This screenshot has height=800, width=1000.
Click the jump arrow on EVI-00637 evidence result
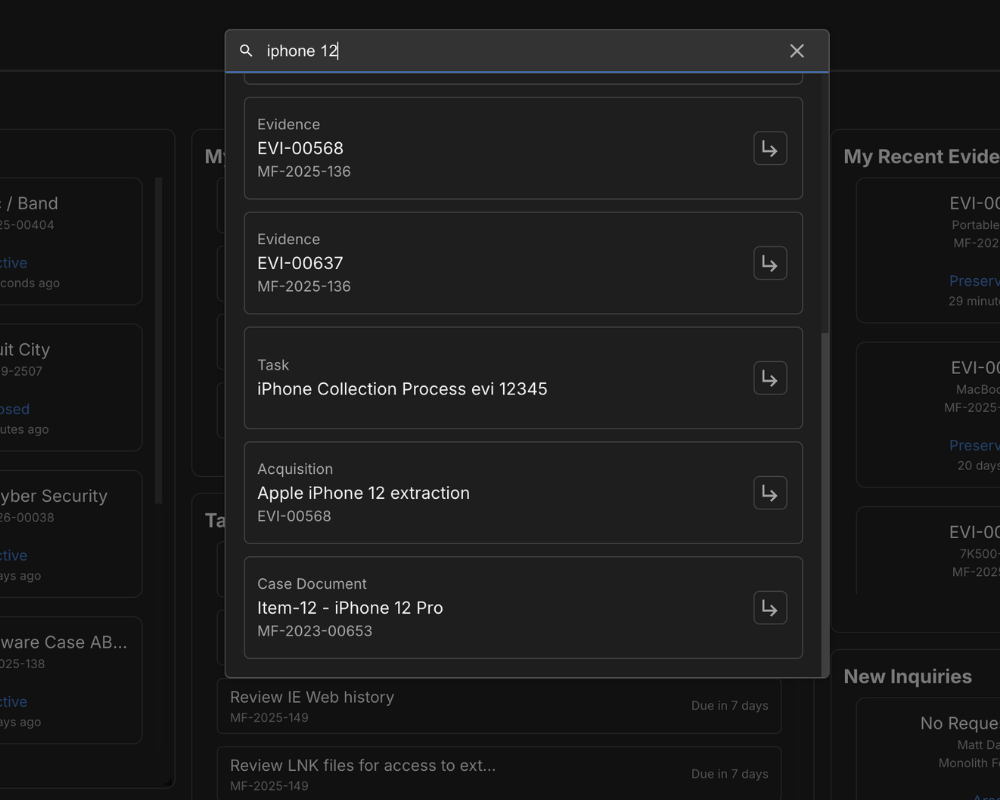(x=770, y=263)
